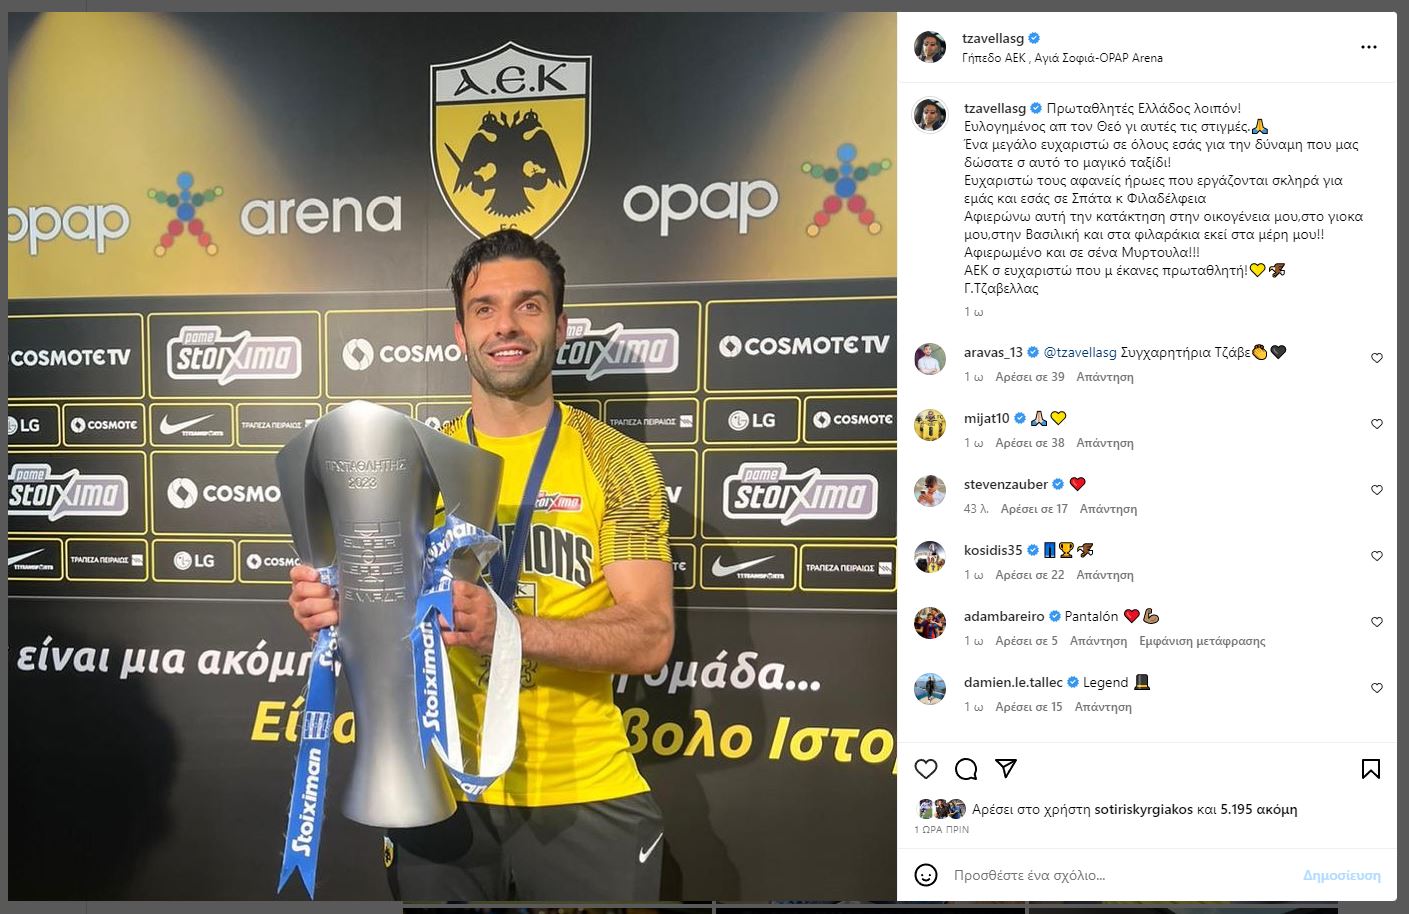Open comment via speech bubble icon
The image size is (1409, 914).
click(966, 768)
